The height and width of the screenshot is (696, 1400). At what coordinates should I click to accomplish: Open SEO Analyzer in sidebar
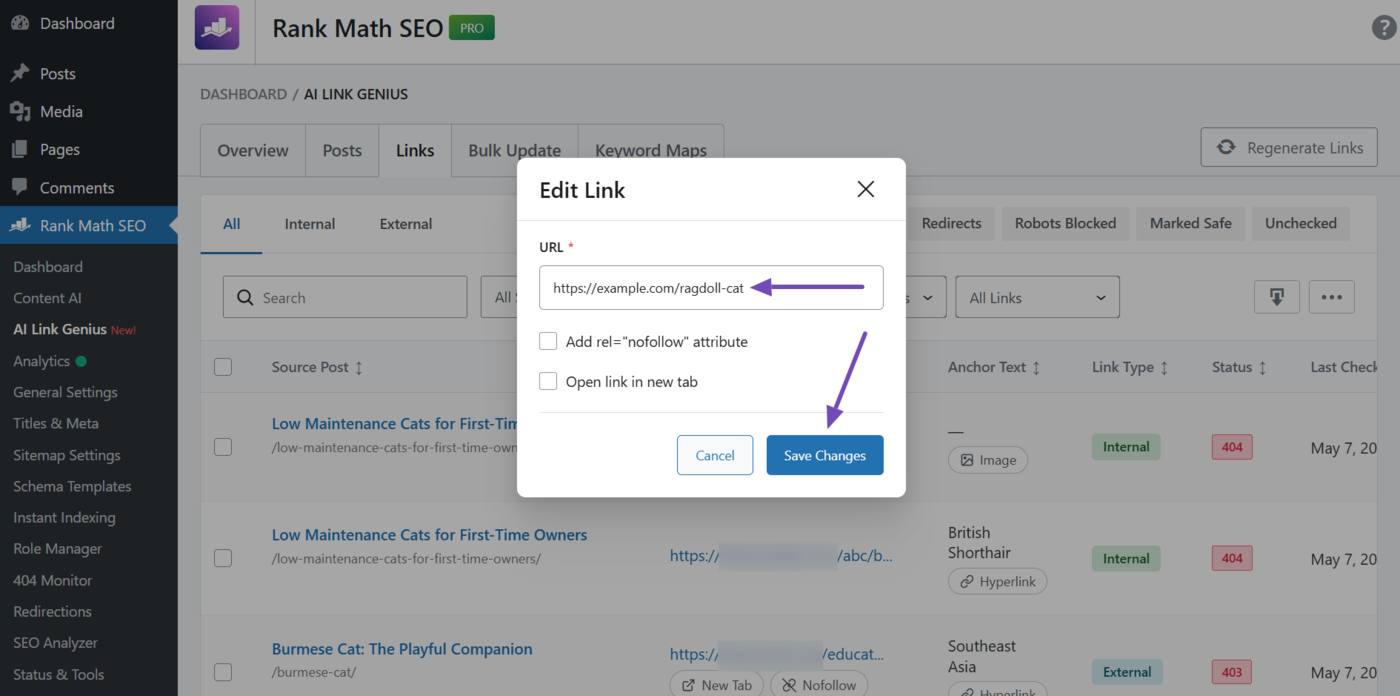tap(55, 643)
